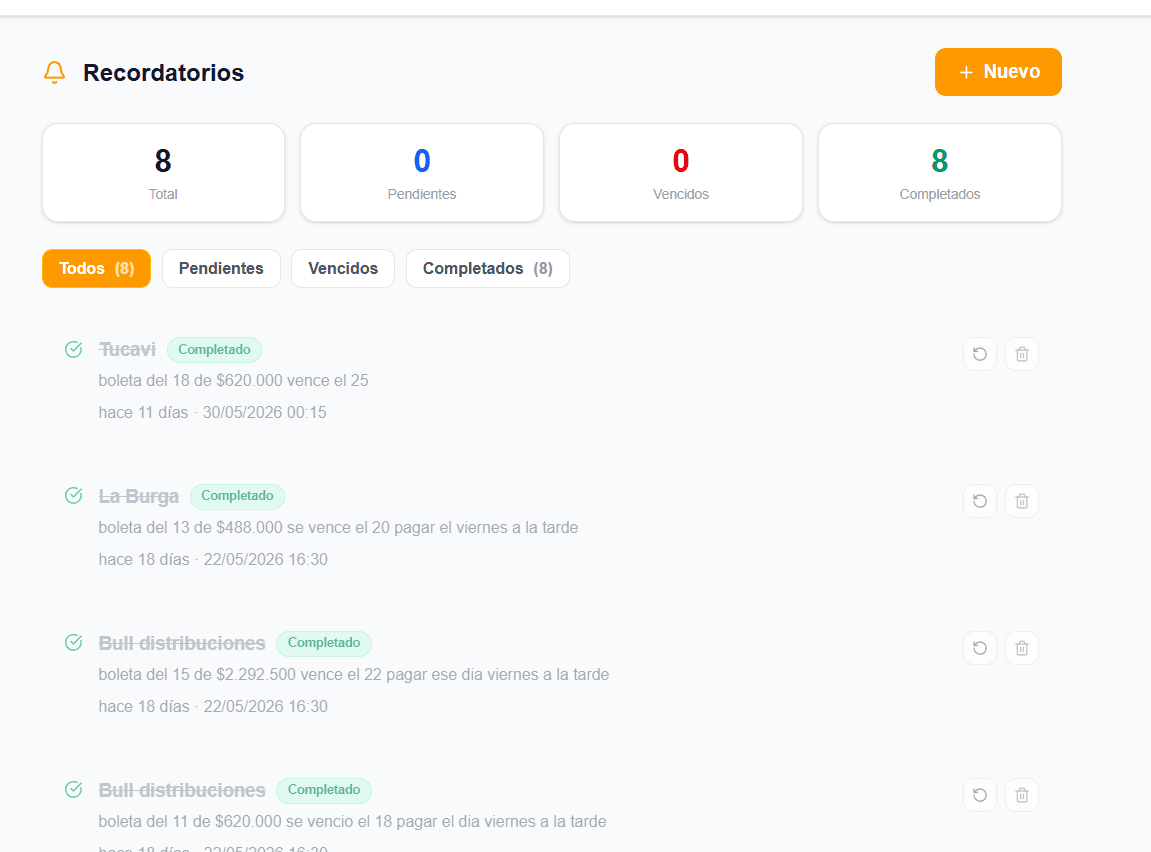
Task: Delete the La Burga reminder
Action: pyautogui.click(x=1021, y=501)
